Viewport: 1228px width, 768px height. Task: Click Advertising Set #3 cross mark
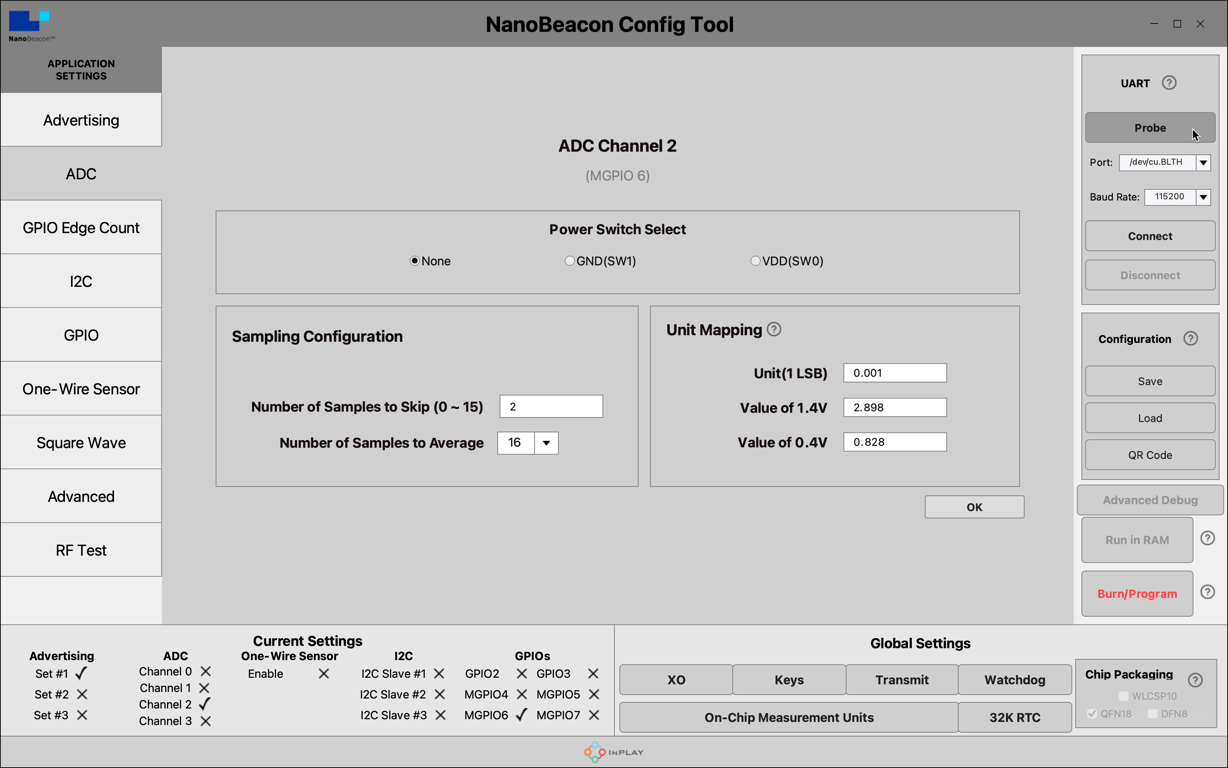point(82,715)
